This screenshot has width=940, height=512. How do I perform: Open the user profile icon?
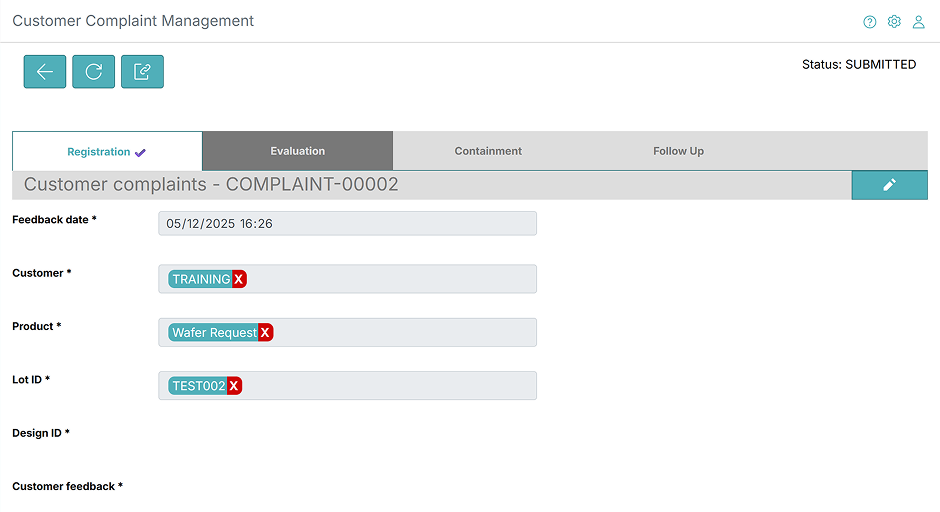918,22
